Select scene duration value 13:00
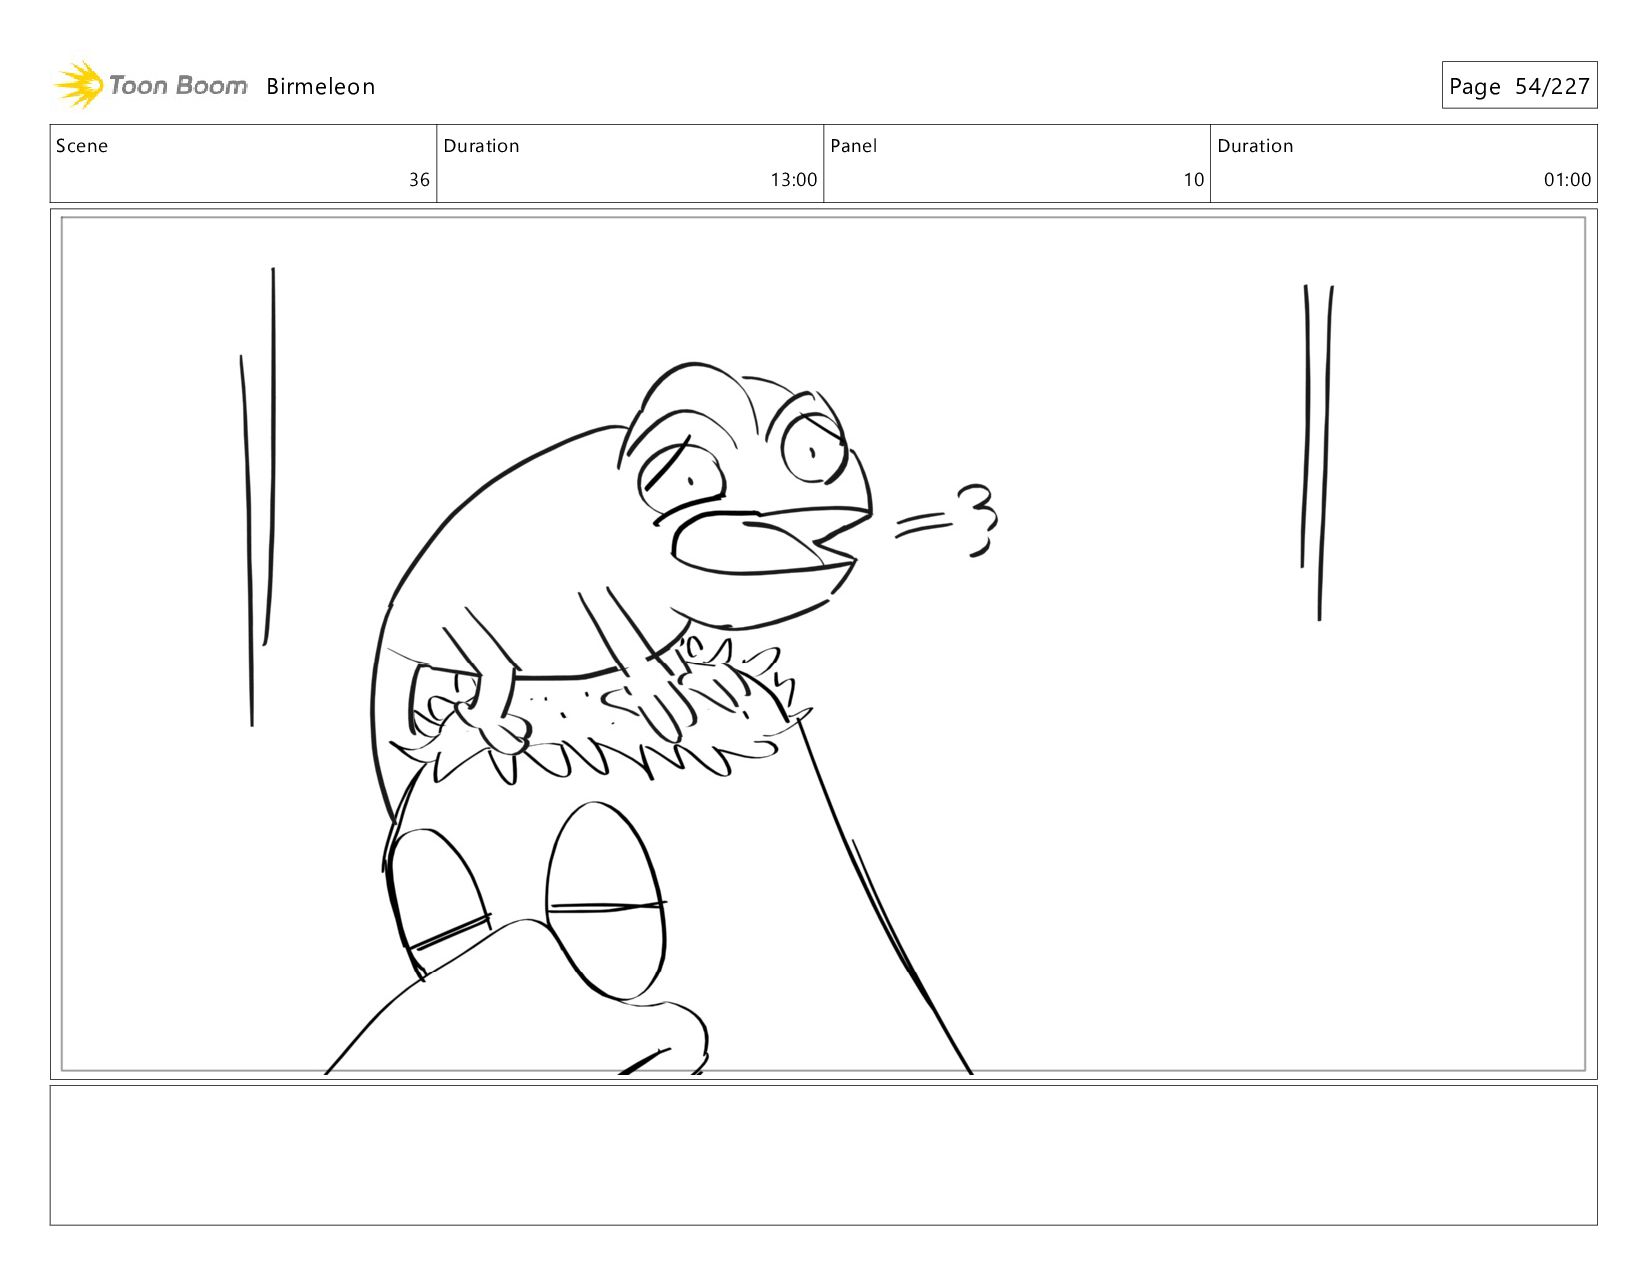Image resolution: width=1650 pixels, height=1275 pixels. (794, 180)
